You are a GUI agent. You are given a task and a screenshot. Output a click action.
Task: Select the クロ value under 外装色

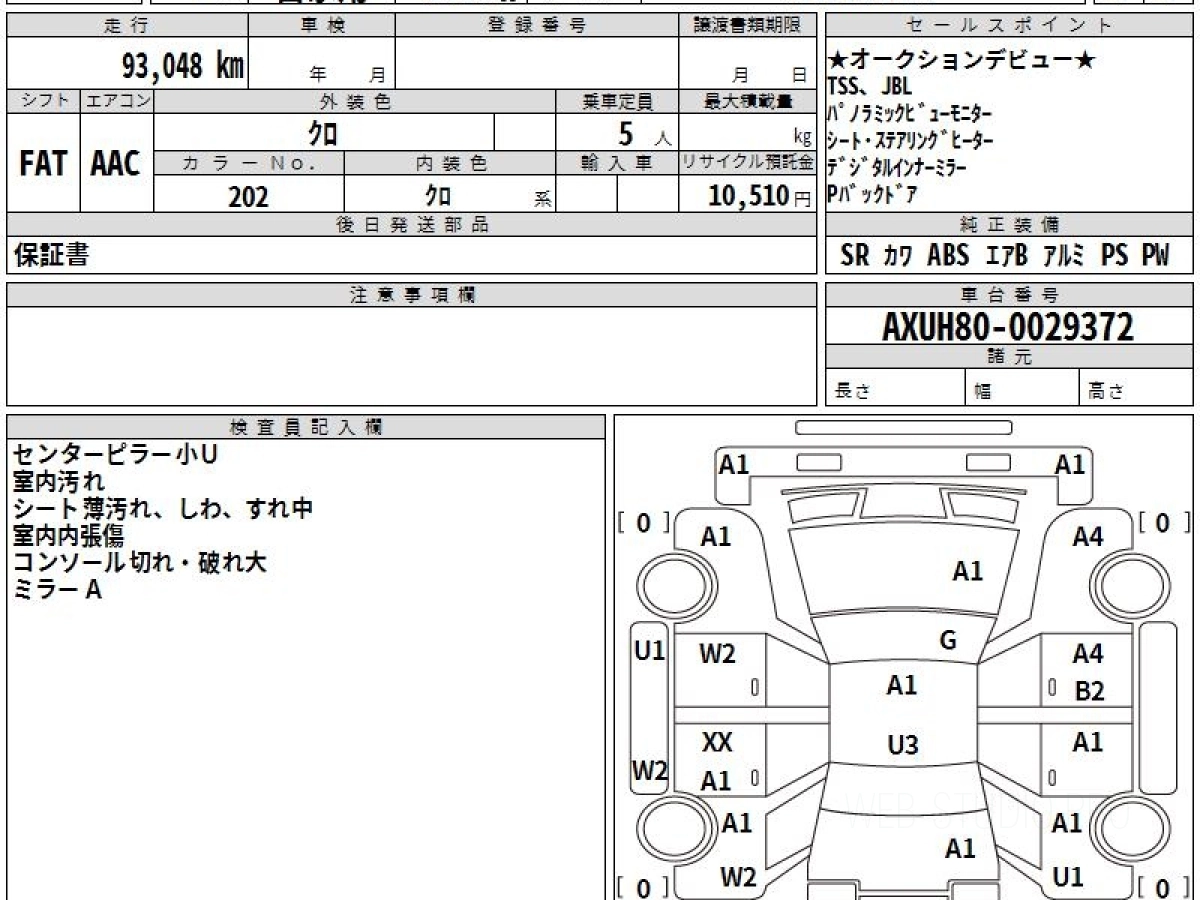click(323, 132)
